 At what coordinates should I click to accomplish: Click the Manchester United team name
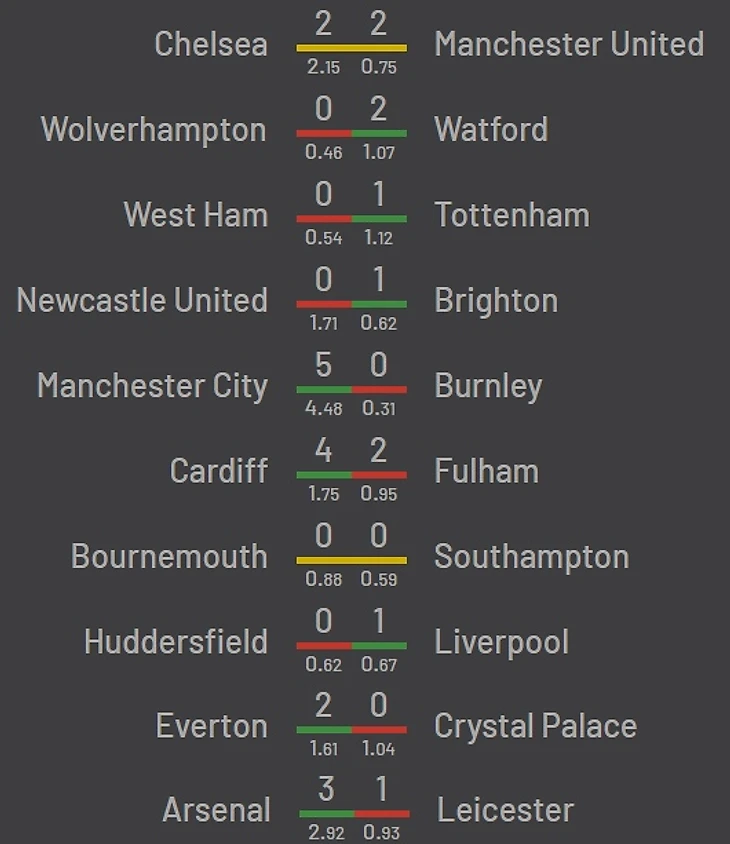(568, 44)
